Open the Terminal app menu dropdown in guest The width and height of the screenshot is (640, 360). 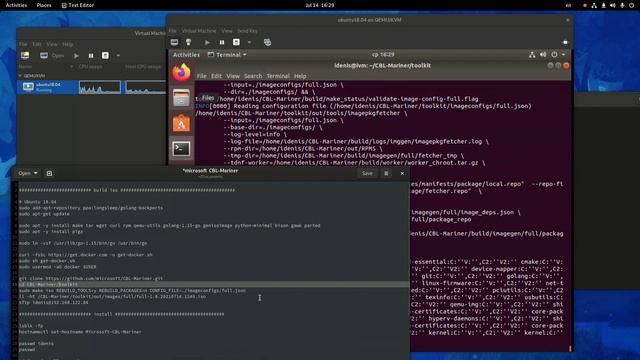point(227,55)
